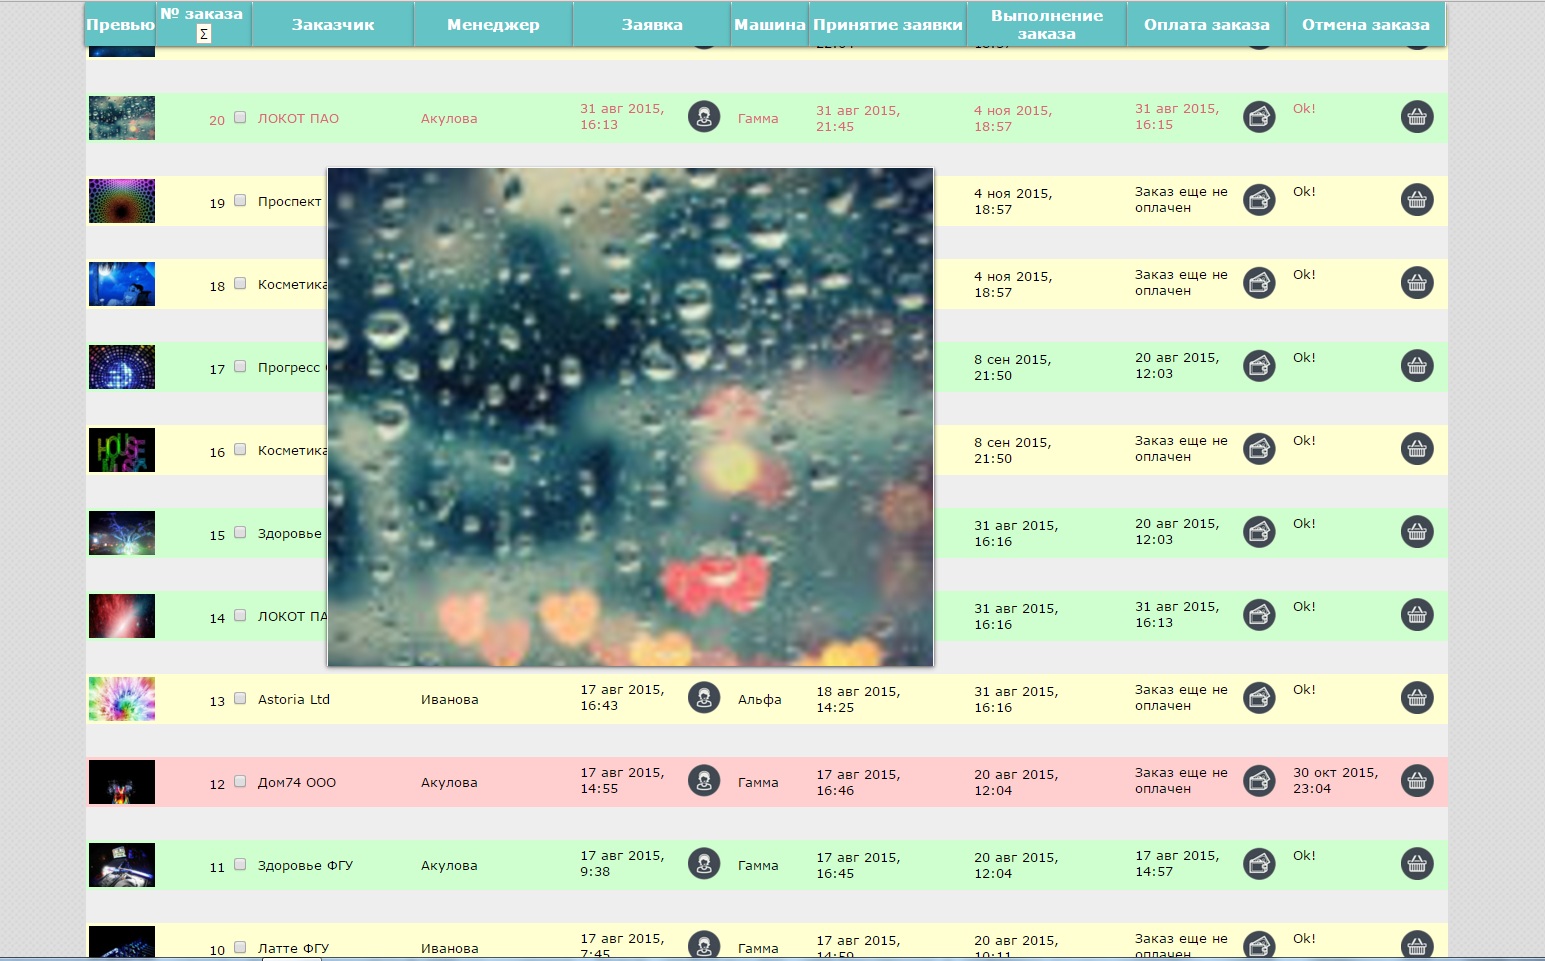The width and height of the screenshot is (1545, 961).
Task: Select the Оплата заказа column header
Action: click(1207, 24)
